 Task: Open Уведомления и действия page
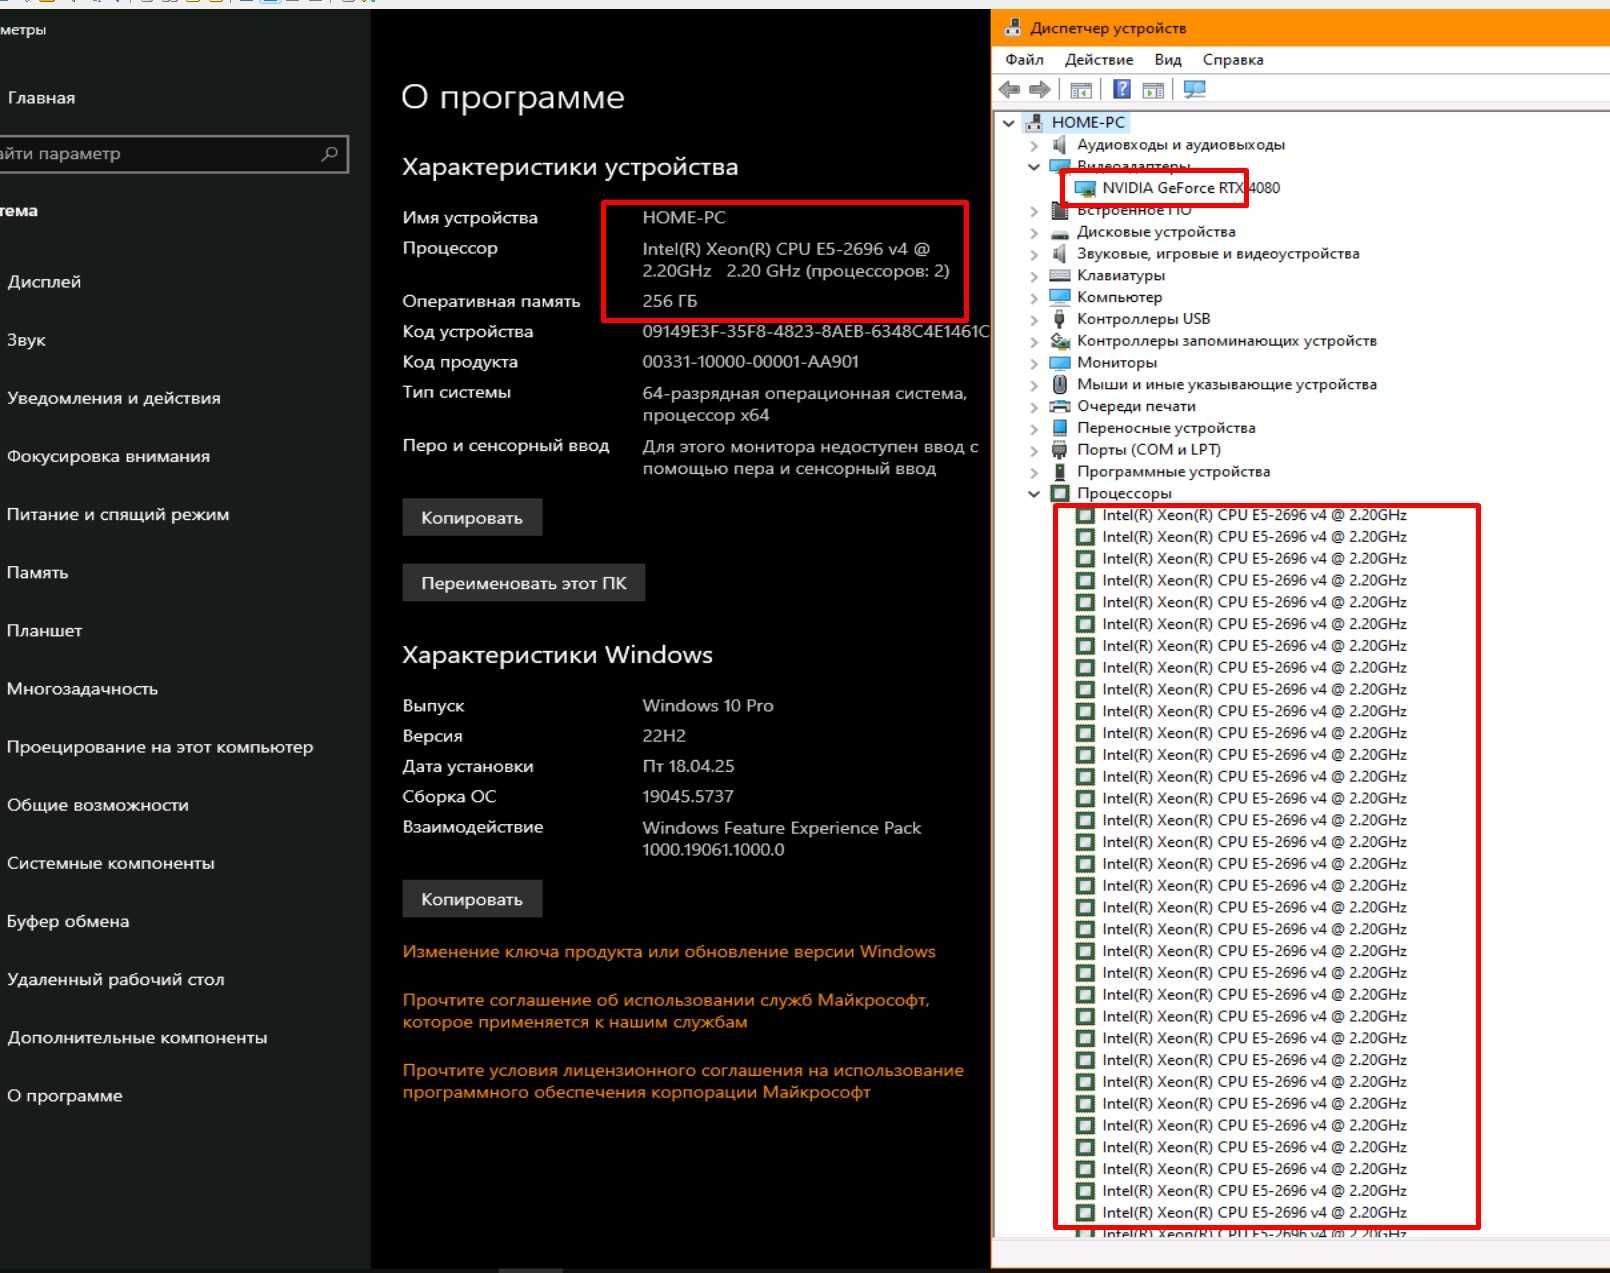113,398
